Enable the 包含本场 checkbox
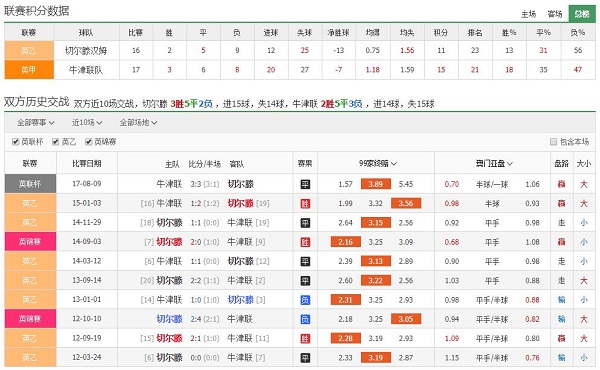 553,142
